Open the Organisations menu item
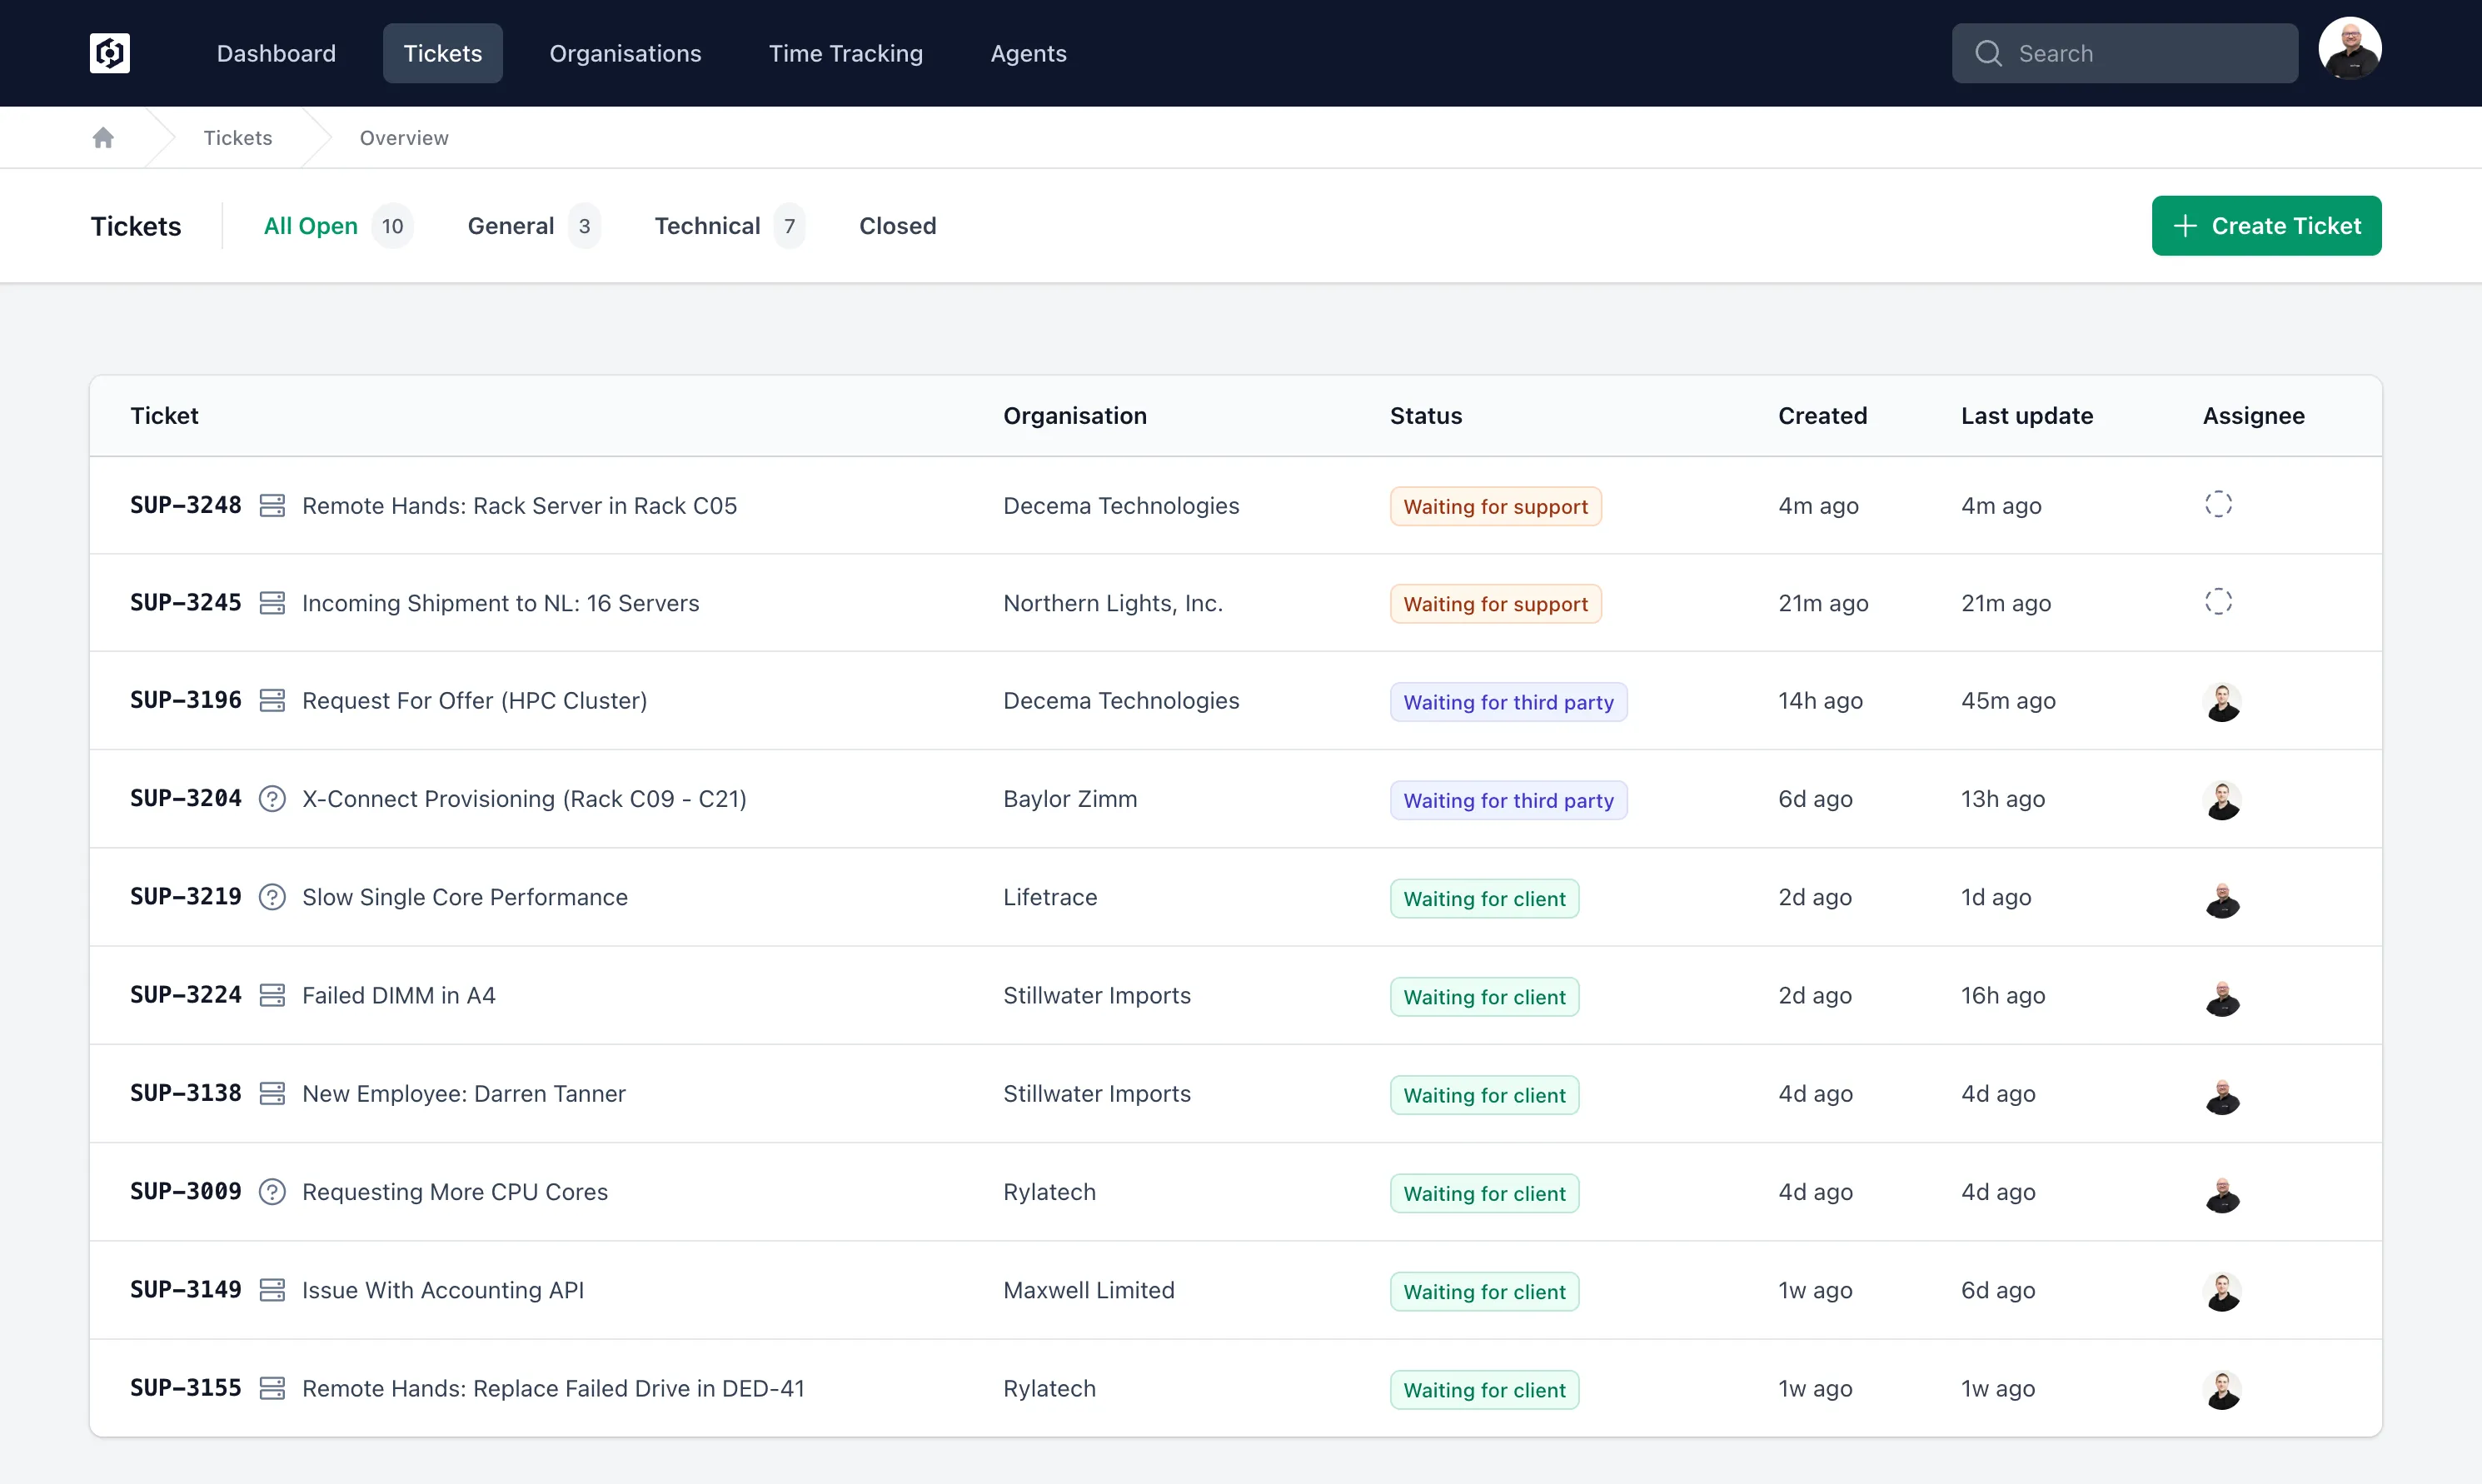Image resolution: width=2482 pixels, height=1484 pixels. coord(625,53)
